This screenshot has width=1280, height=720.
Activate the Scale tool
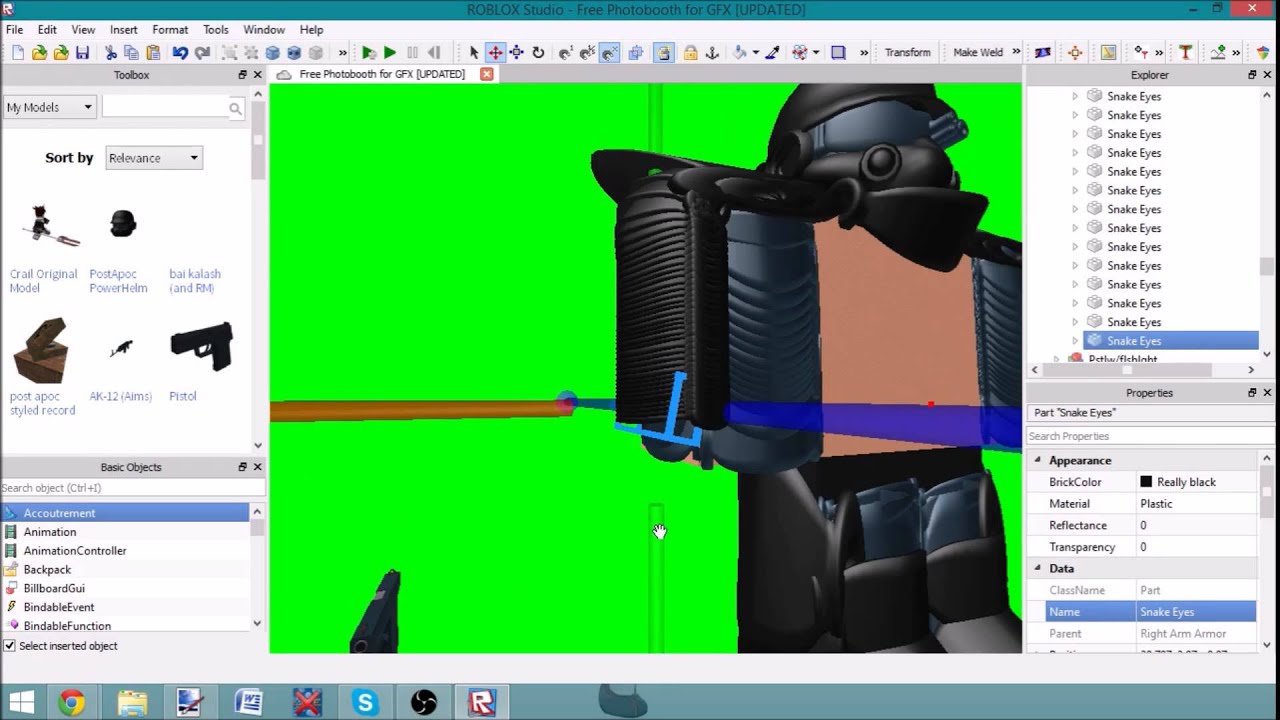point(516,53)
